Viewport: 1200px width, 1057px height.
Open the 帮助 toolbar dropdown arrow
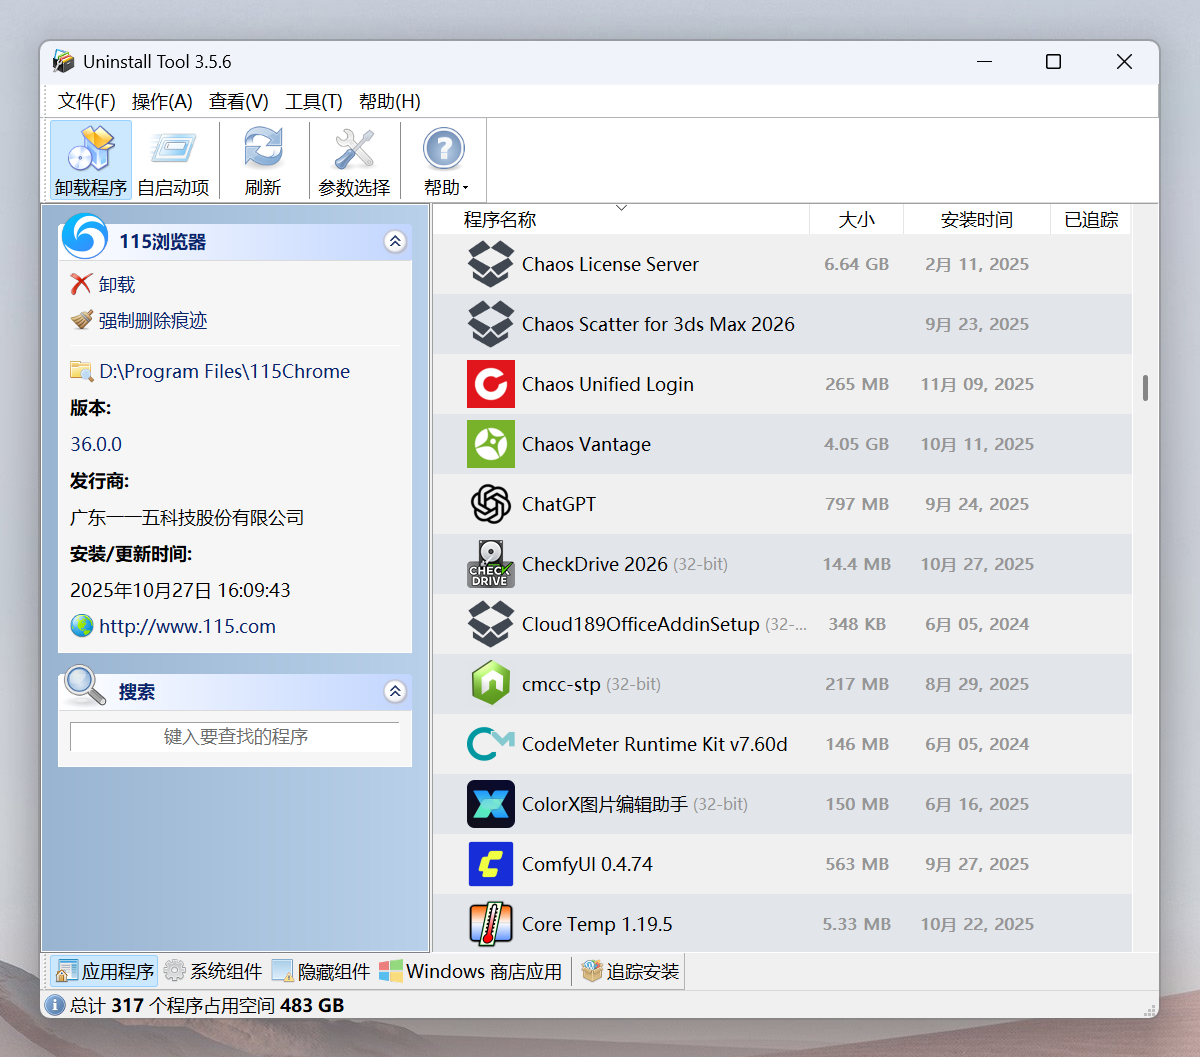pos(465,188)
